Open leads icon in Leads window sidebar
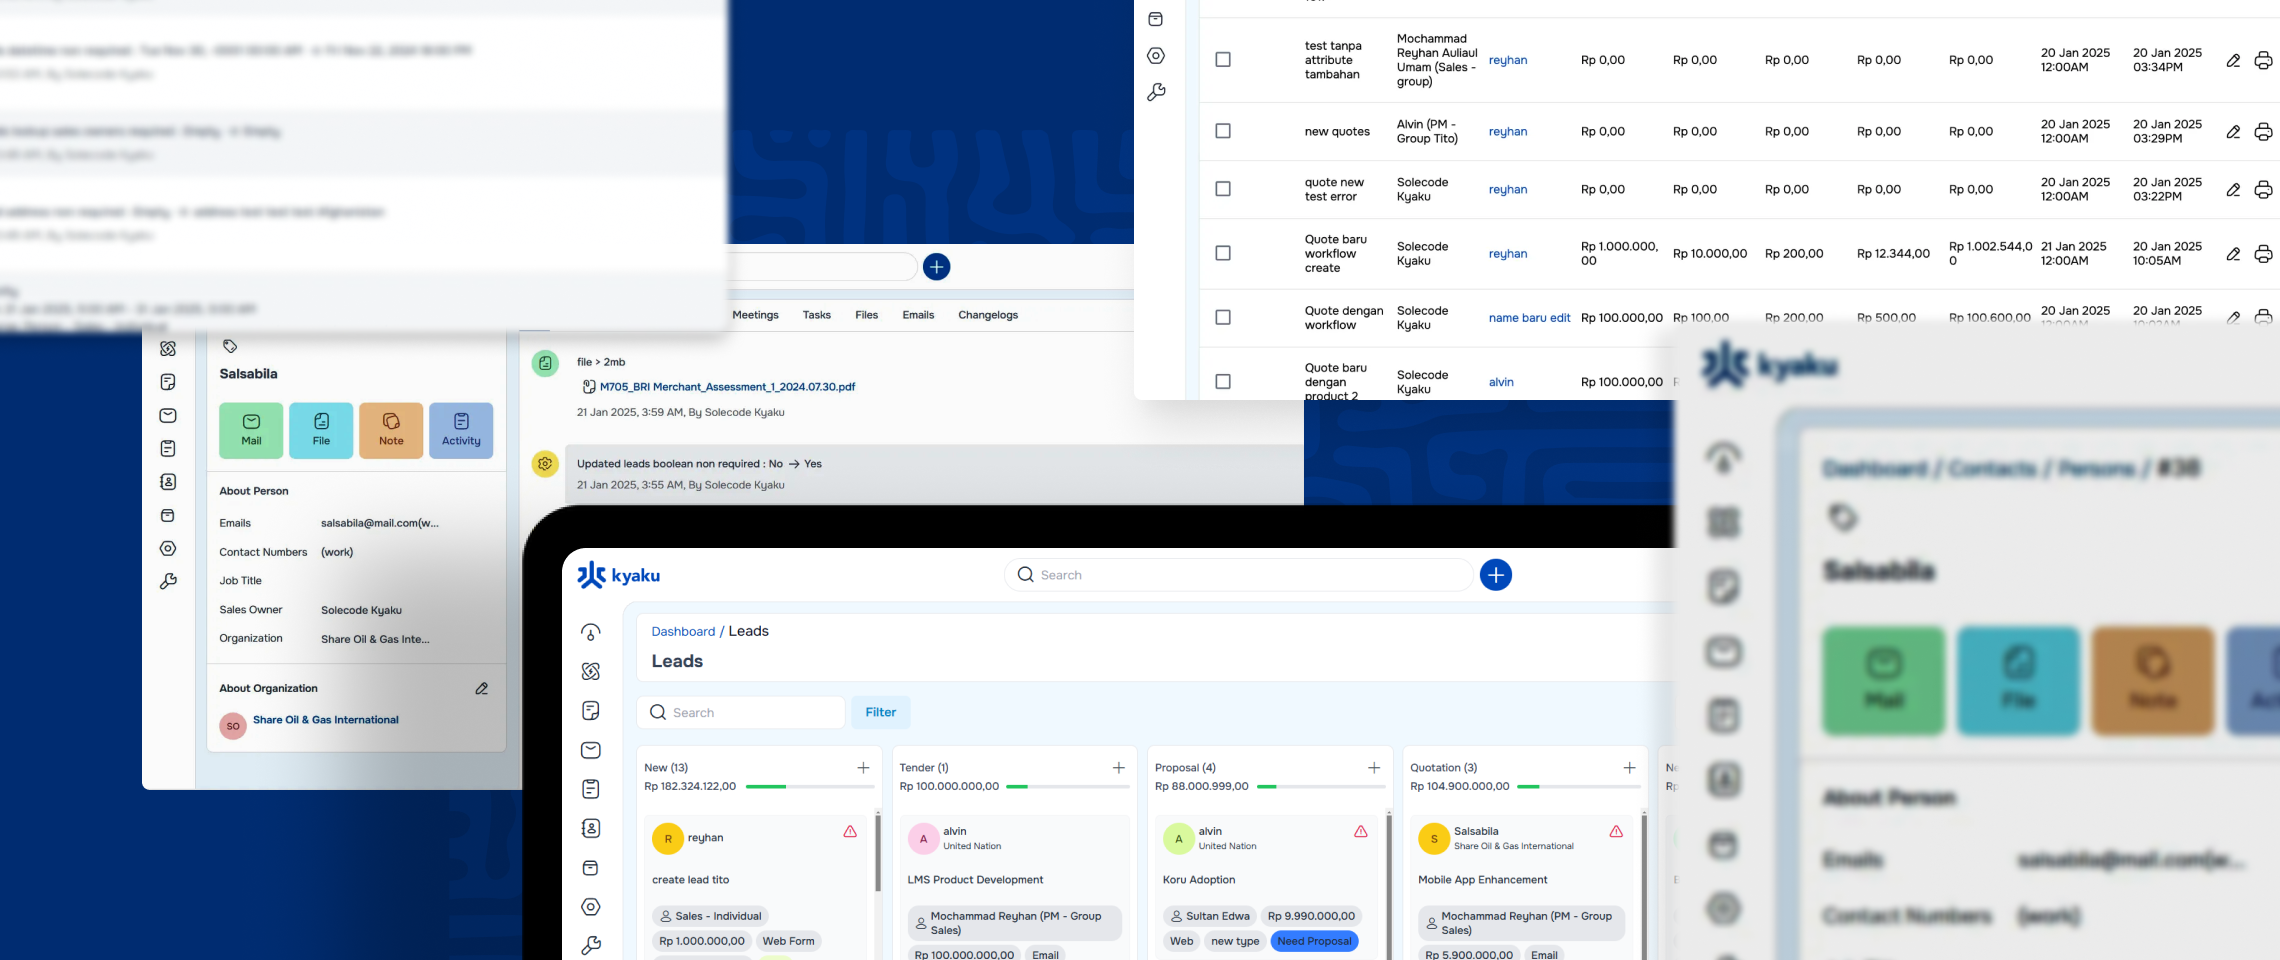Screen dimensions: 2280x960 [591, 671]
